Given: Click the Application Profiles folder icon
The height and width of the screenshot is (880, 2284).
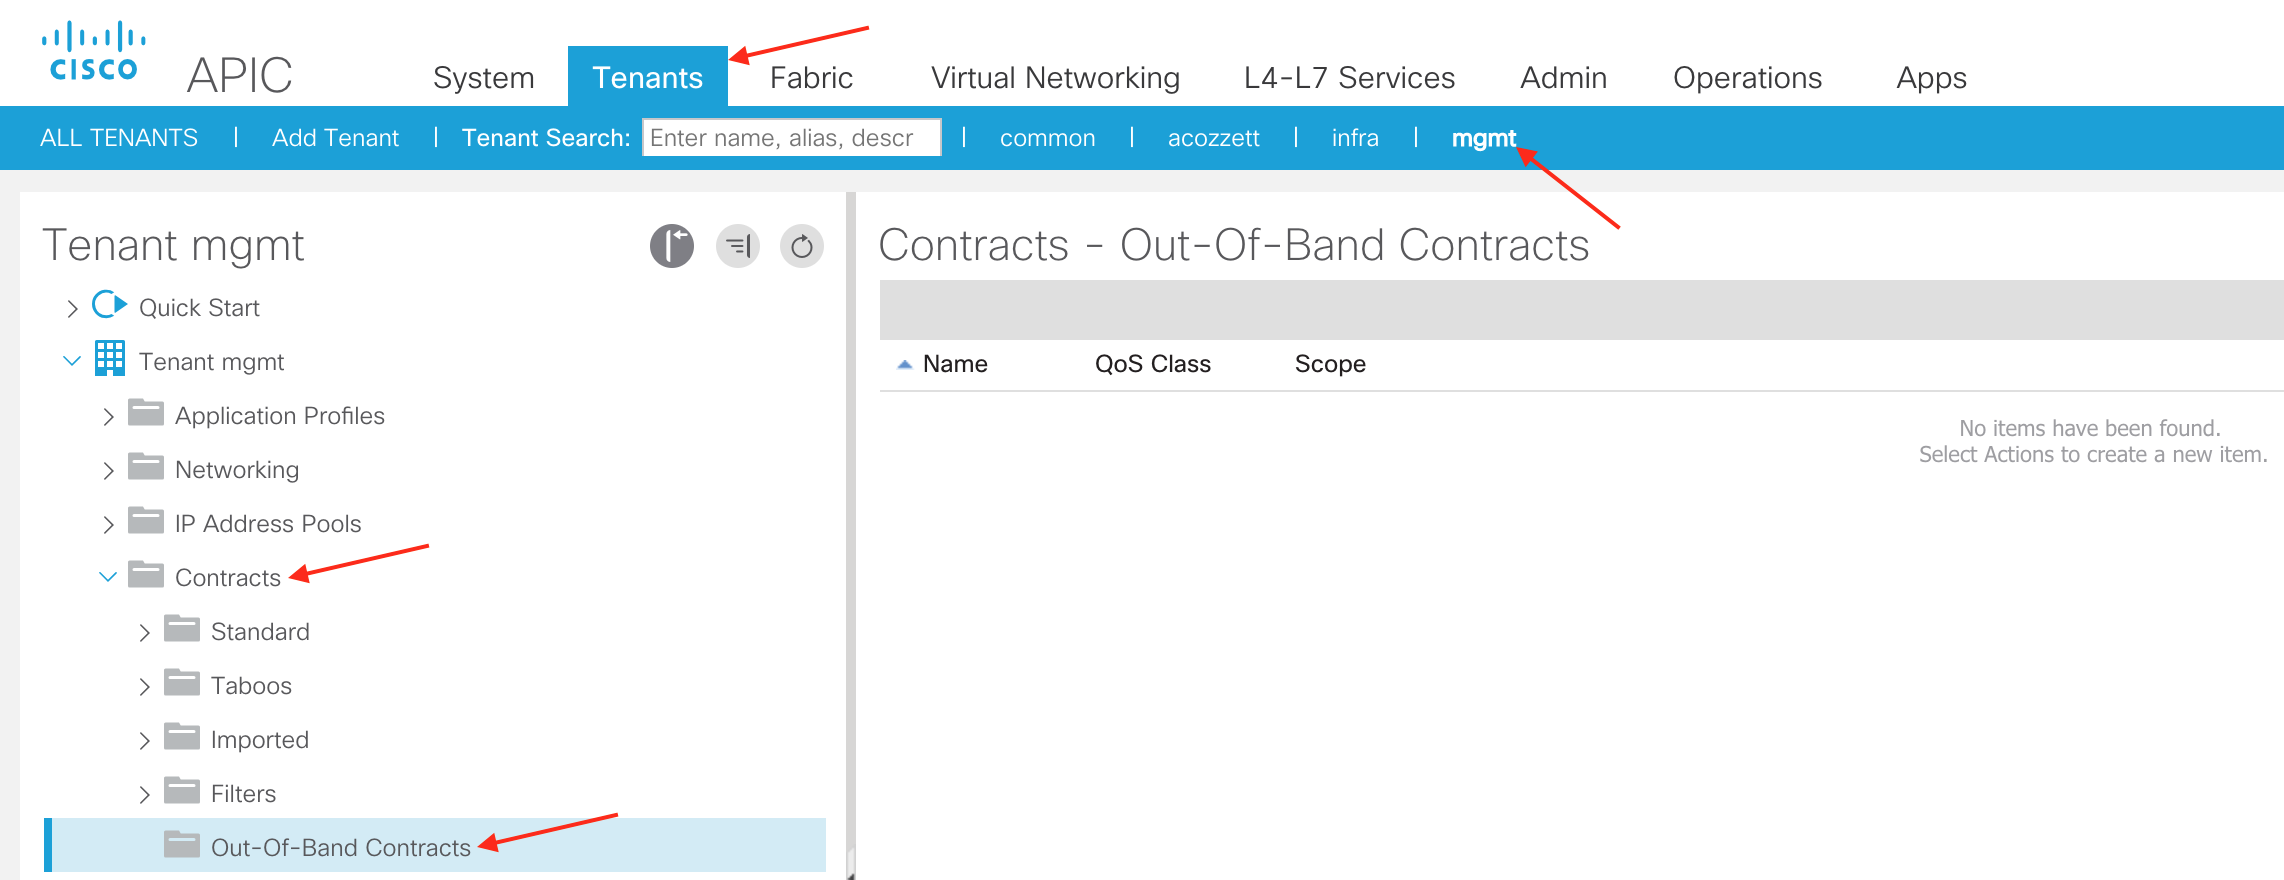Looking at the screenshot, I should [146, 413].
